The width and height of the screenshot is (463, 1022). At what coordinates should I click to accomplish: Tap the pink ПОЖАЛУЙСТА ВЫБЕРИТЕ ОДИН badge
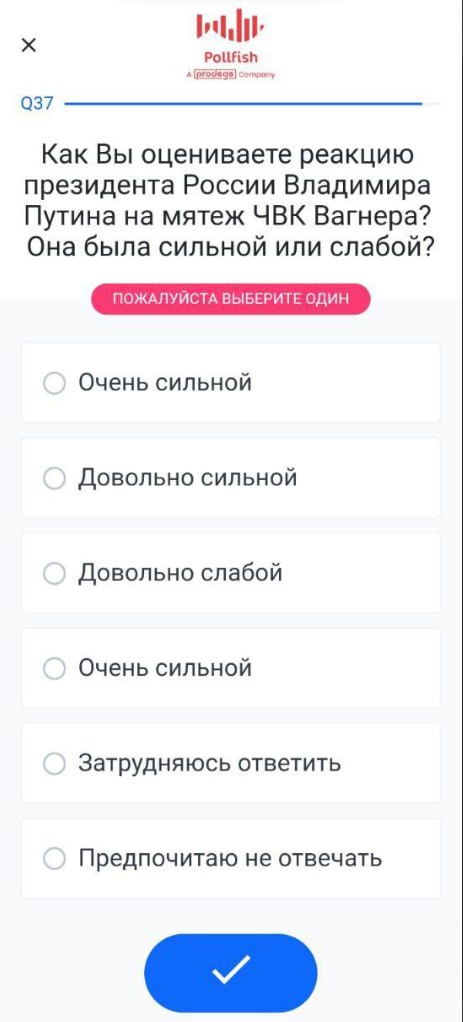(230, 299)
